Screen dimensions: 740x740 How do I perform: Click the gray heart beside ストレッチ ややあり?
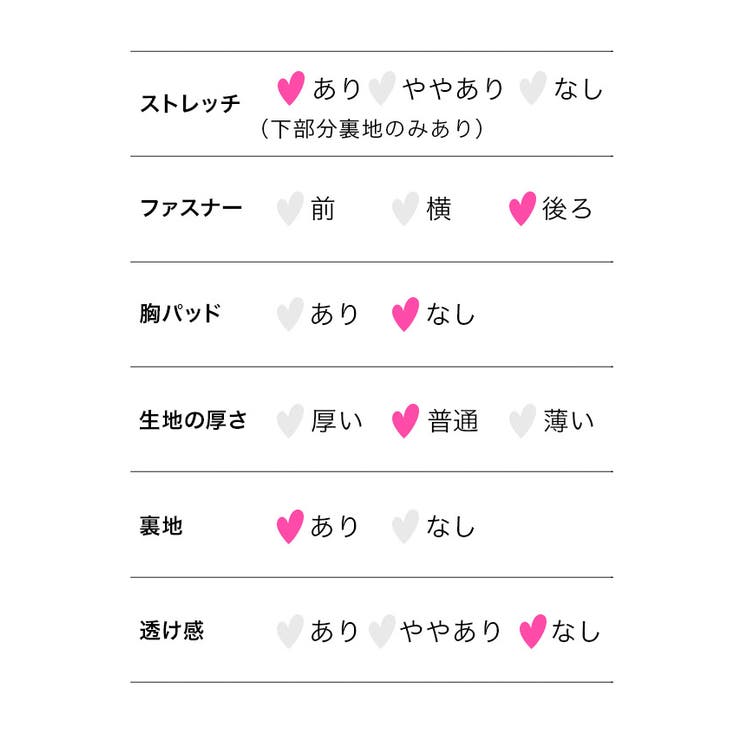coord(382,88)
